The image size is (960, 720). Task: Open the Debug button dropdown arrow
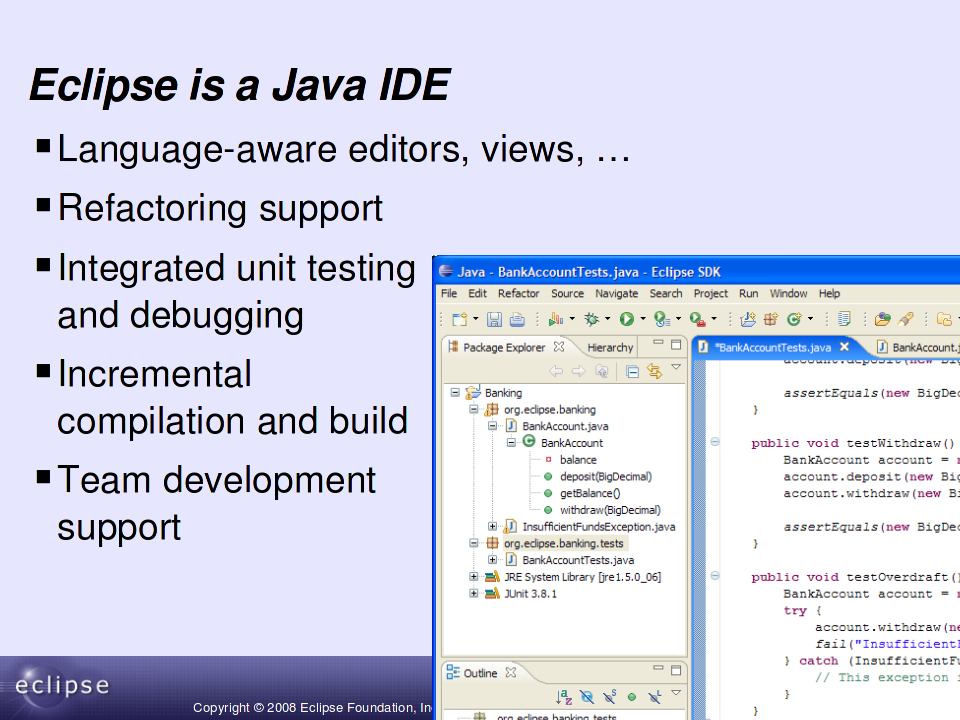(607, 319)
